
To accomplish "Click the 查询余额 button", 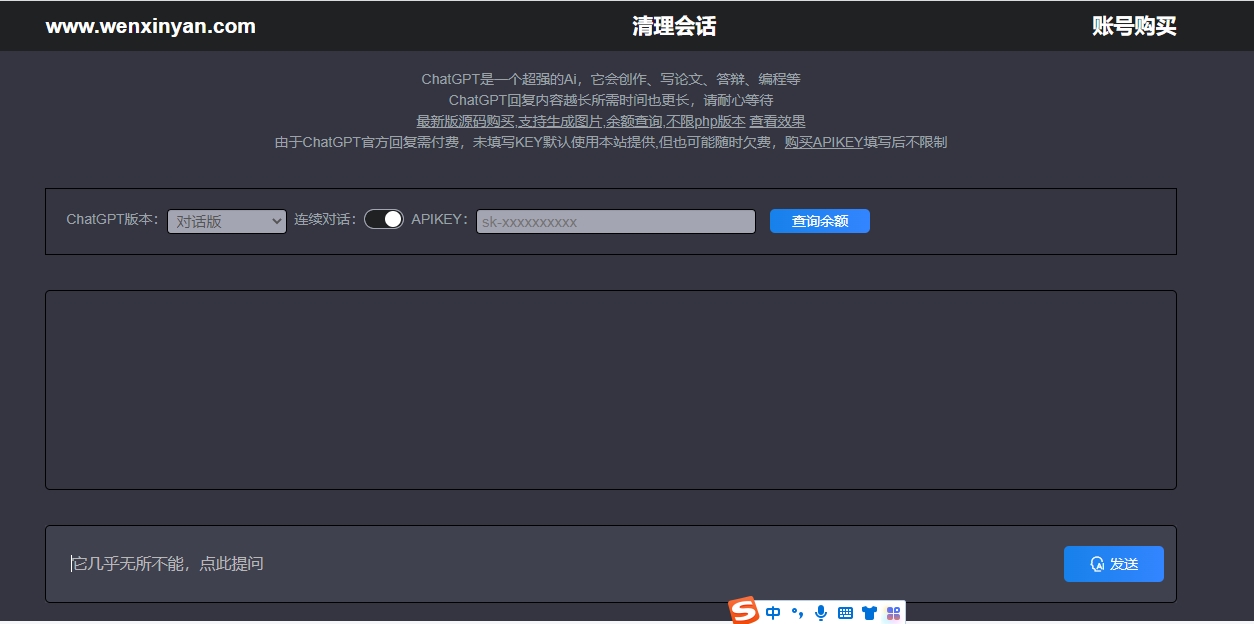I will [820, 221].
